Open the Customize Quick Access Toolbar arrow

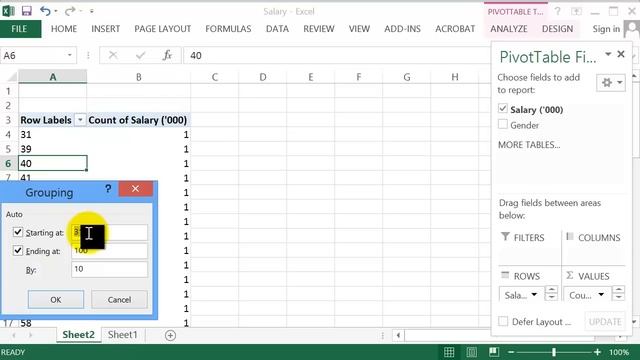click(92, 11)
